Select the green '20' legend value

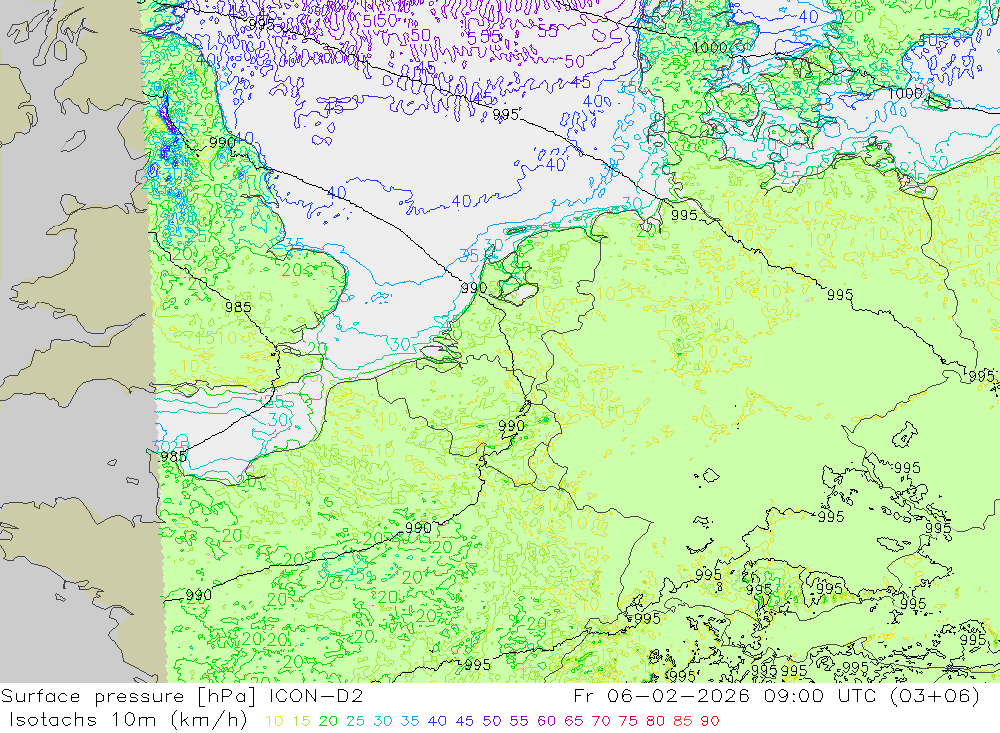(328, 721)
